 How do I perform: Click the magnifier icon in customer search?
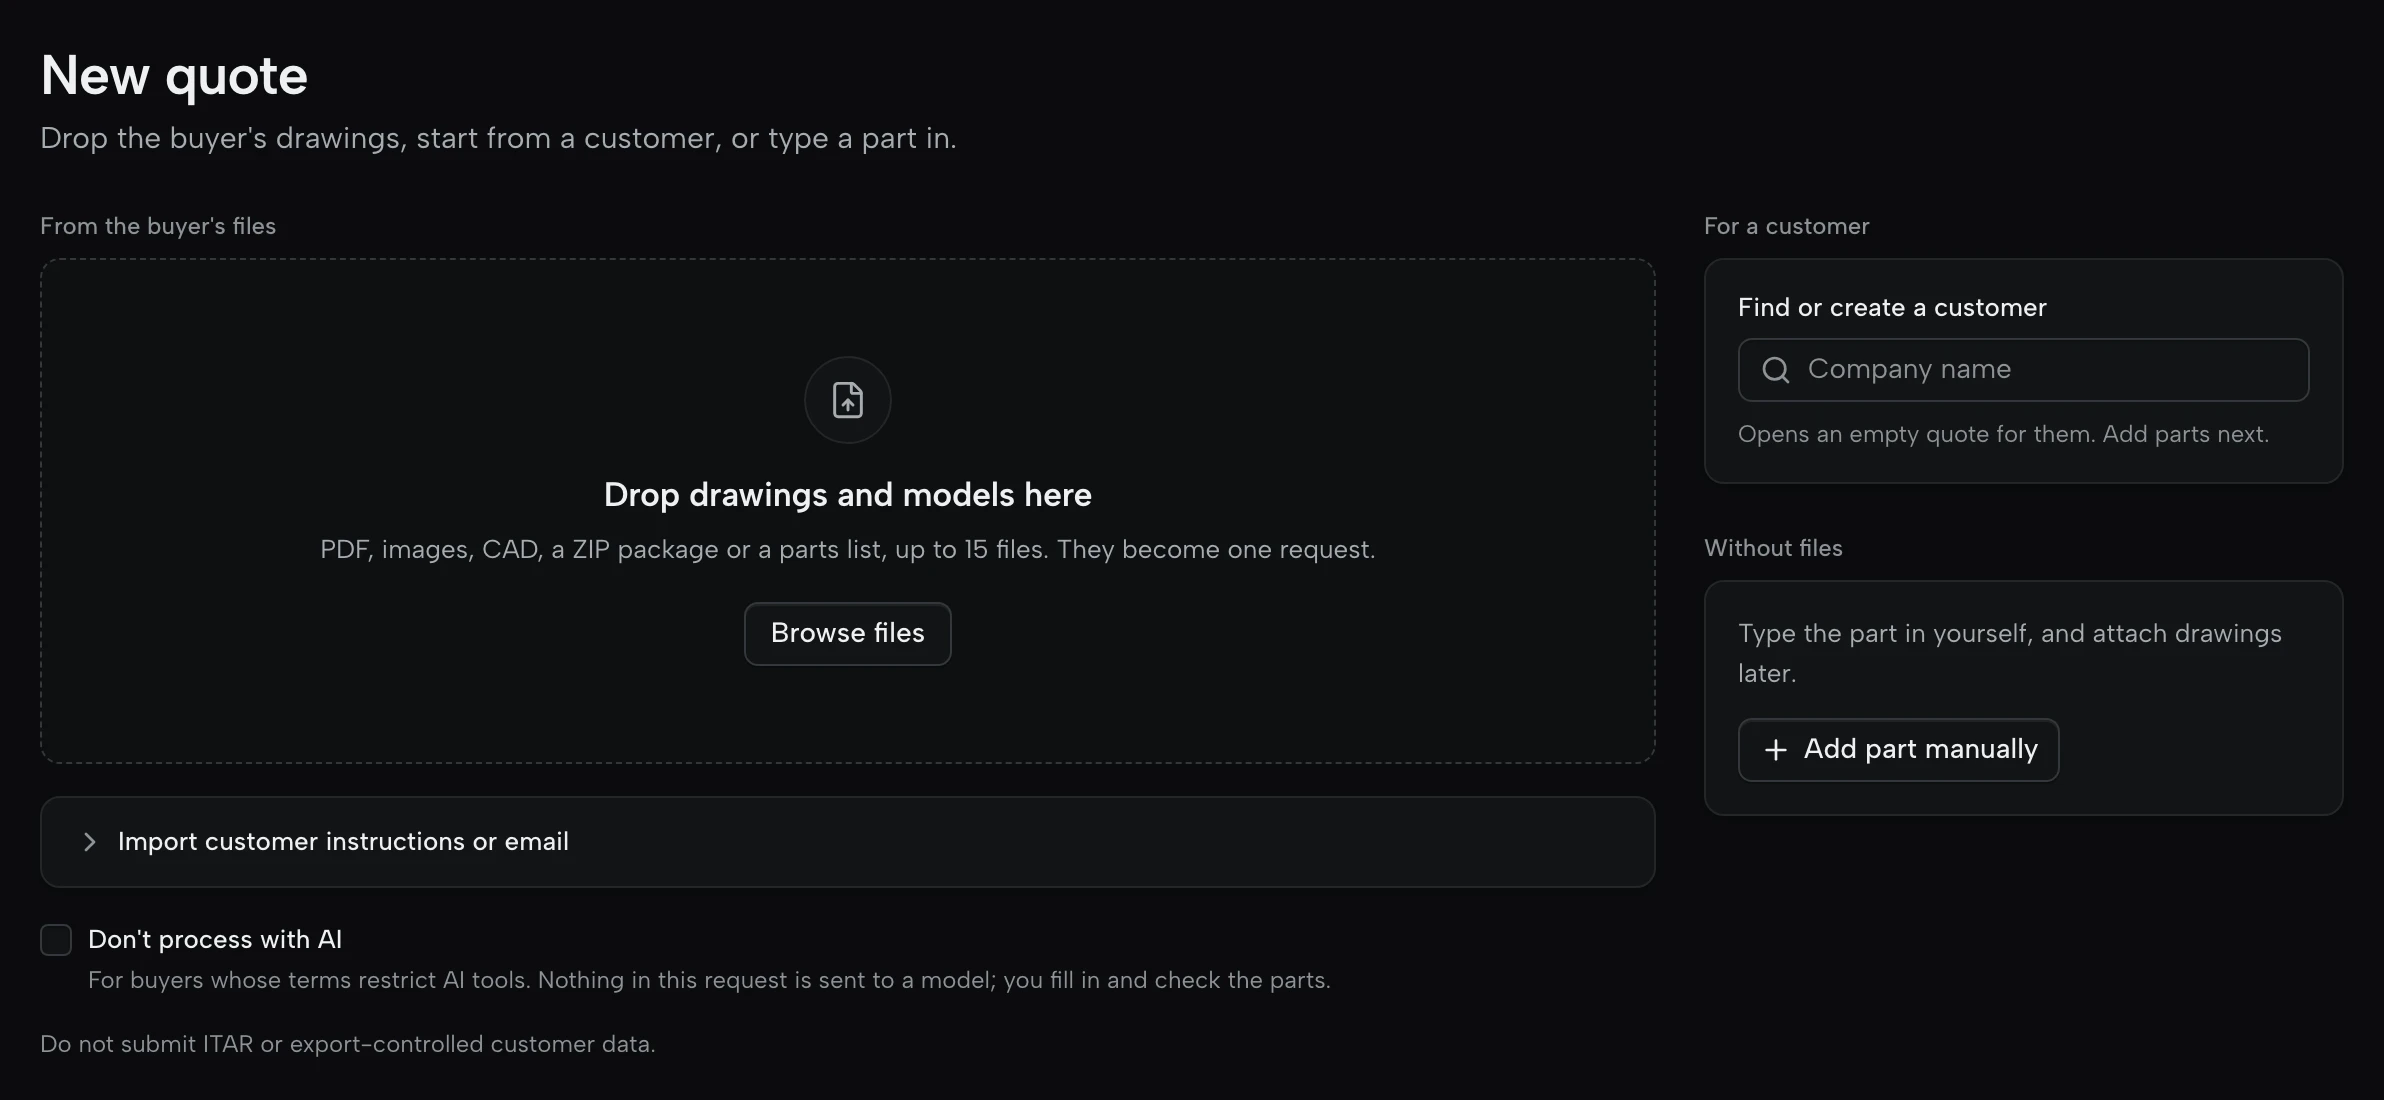[1775, 370]
